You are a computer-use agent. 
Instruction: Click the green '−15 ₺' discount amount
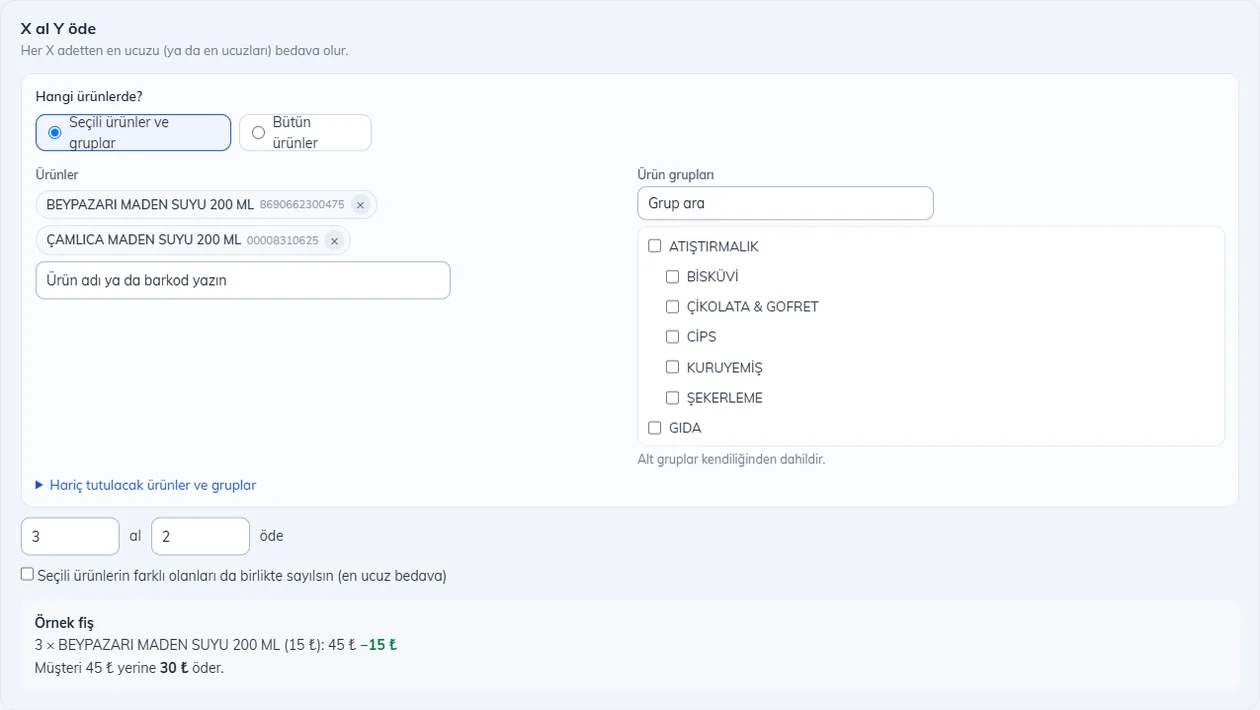tap(379, 645)
